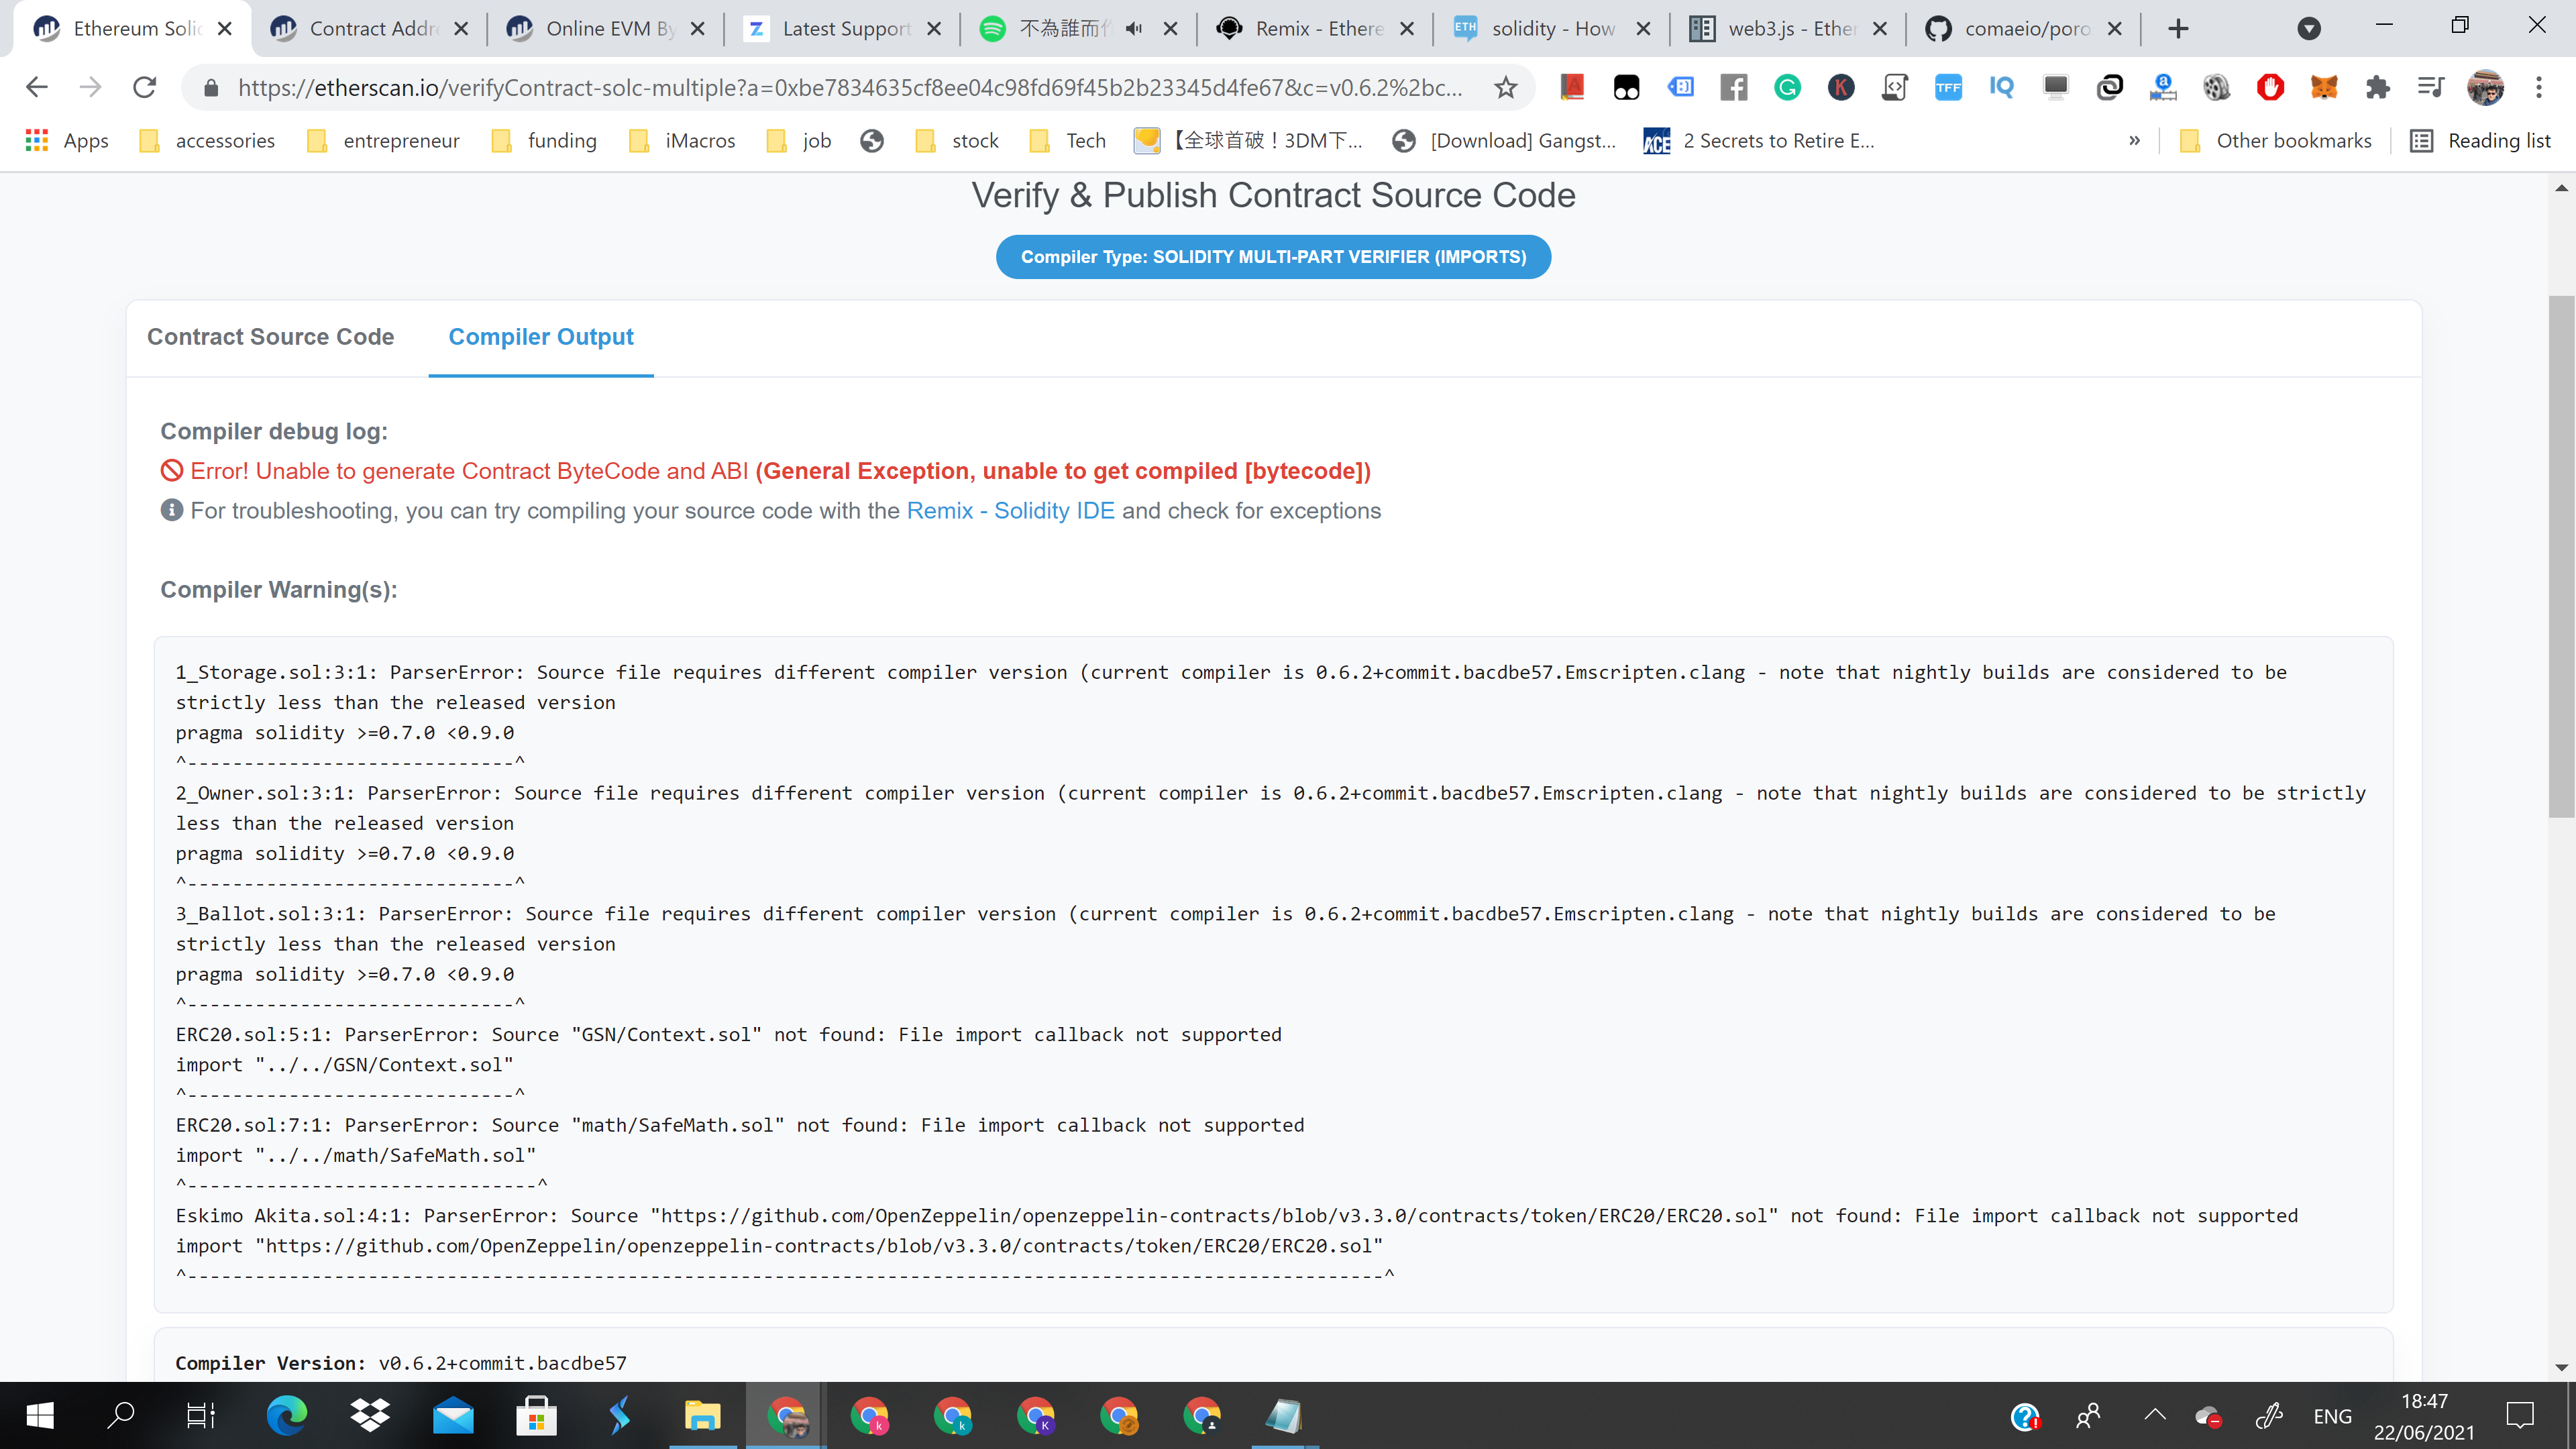Screen dimensions: 2576x1449
Task: Bookmark this page with the star icon
Action: pyautogui.click(x=1505, y=87)
